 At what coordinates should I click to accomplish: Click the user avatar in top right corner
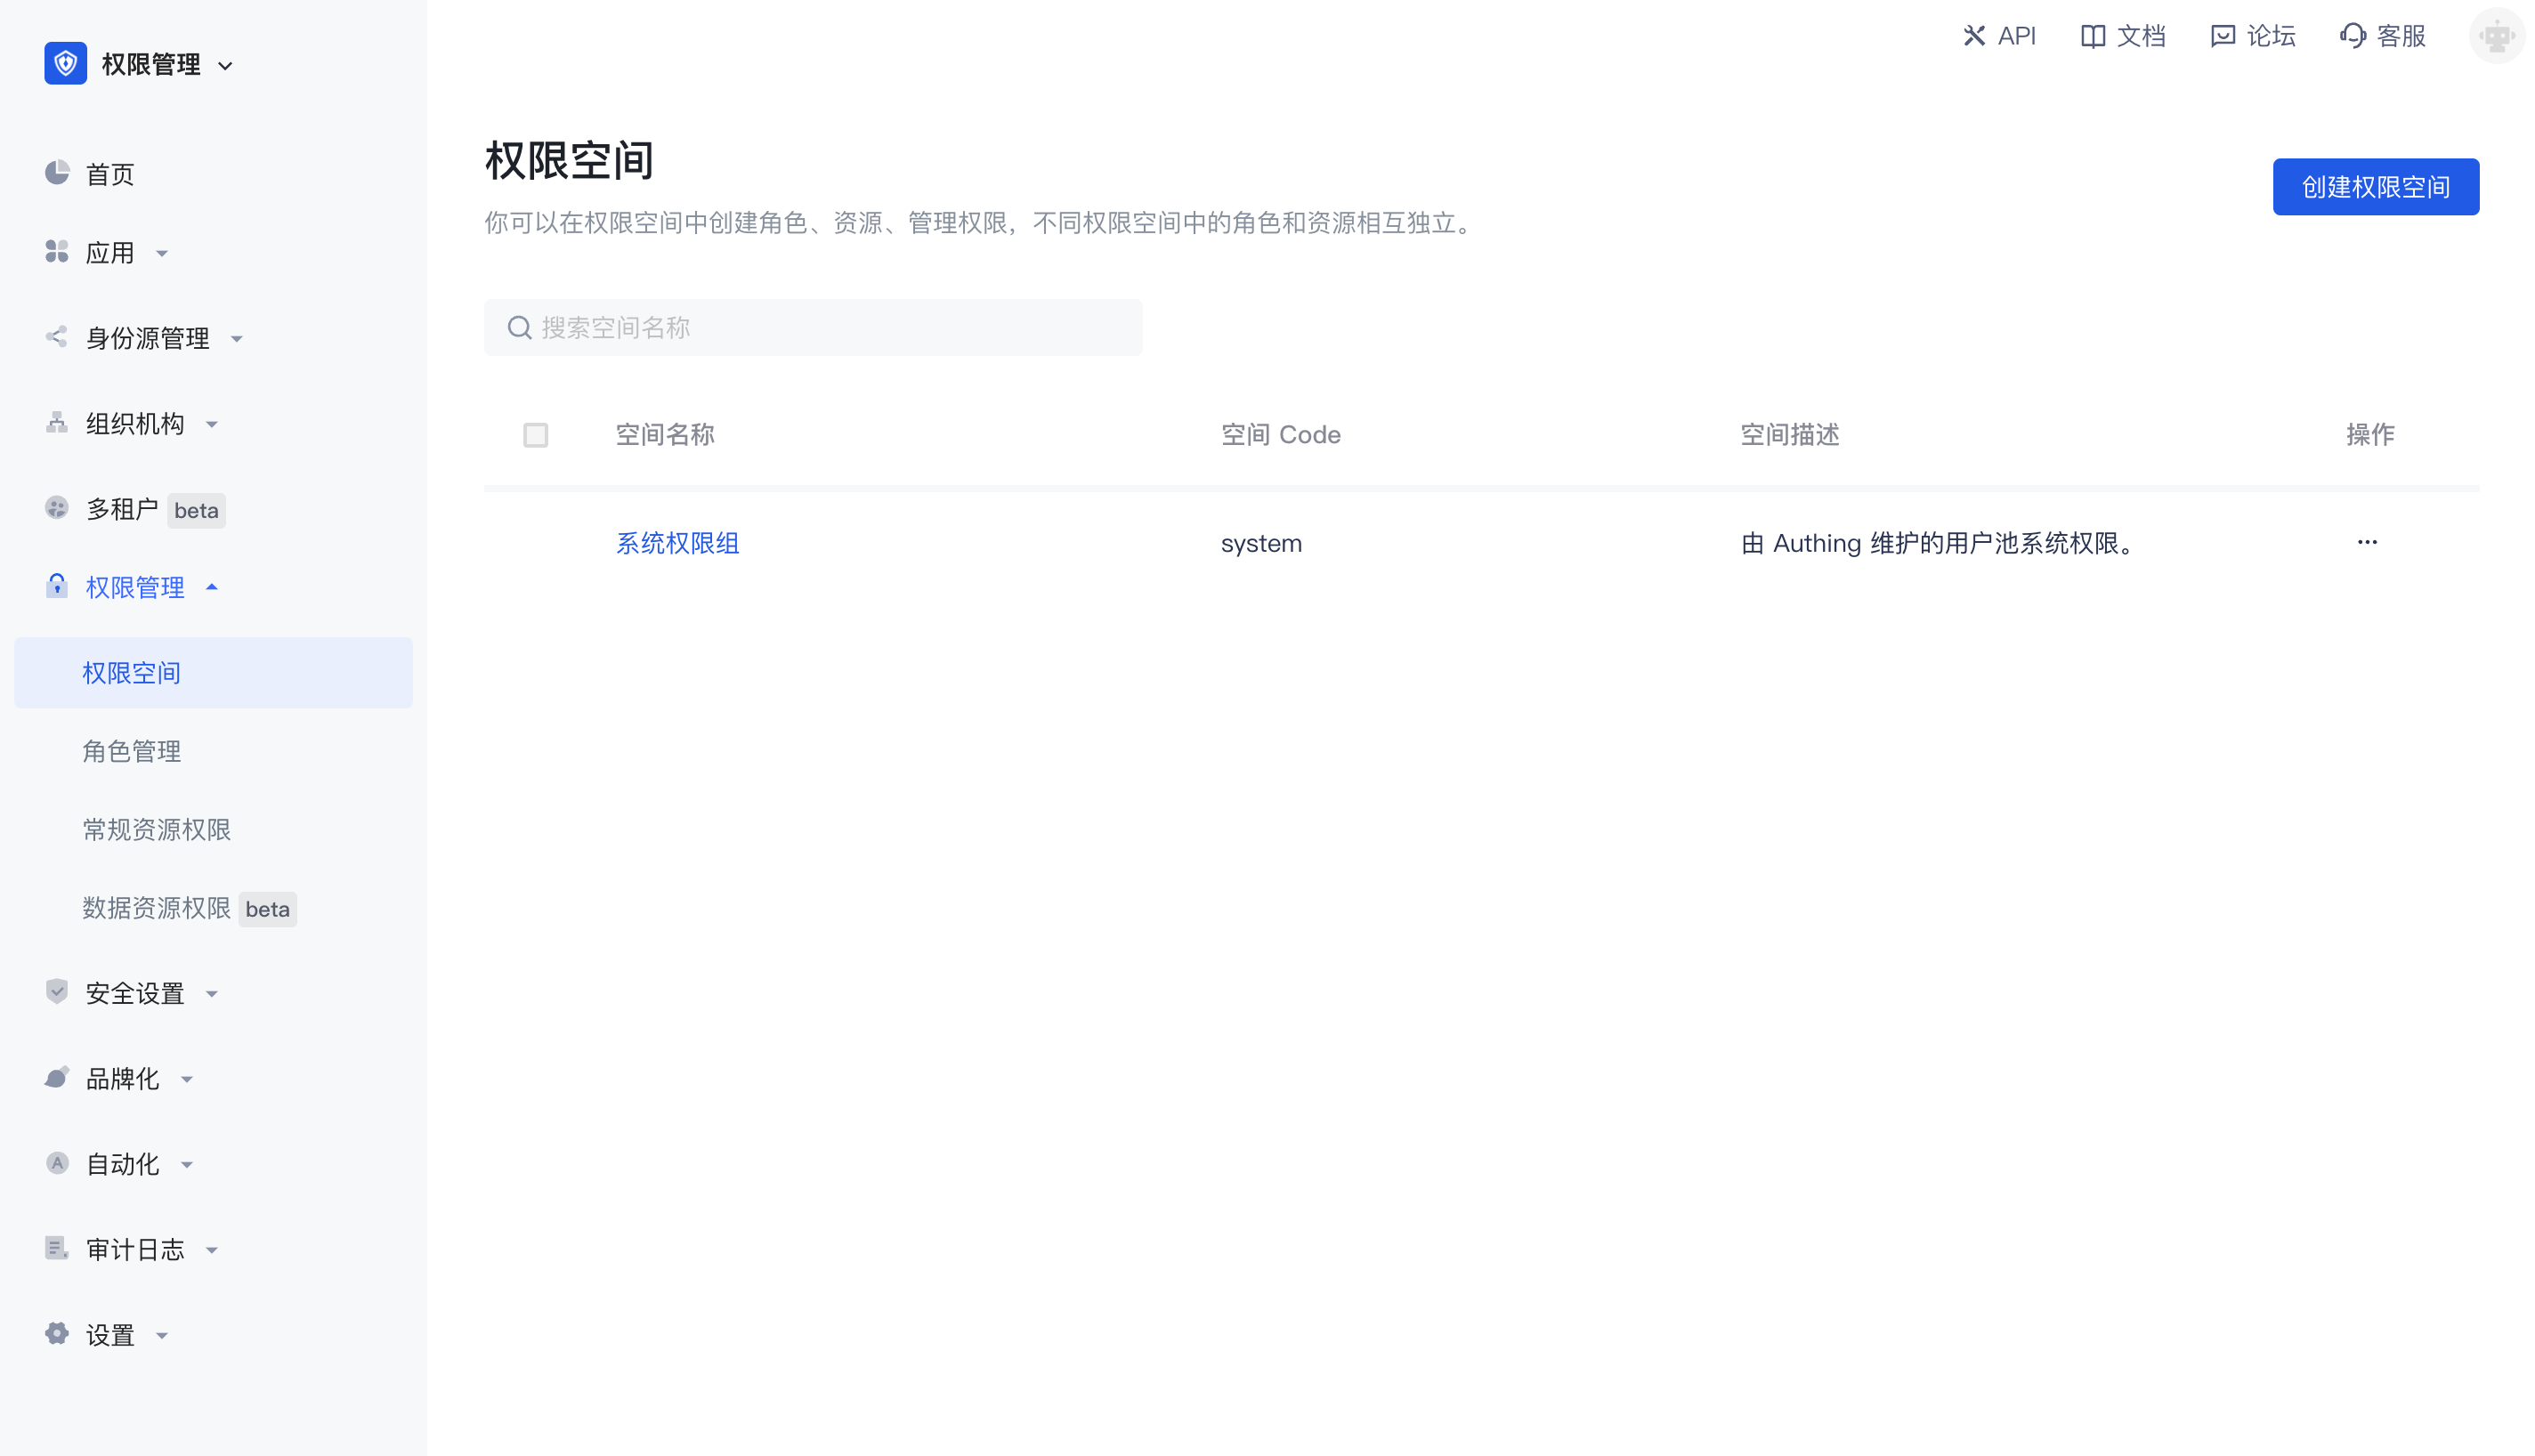[2496, 36]
